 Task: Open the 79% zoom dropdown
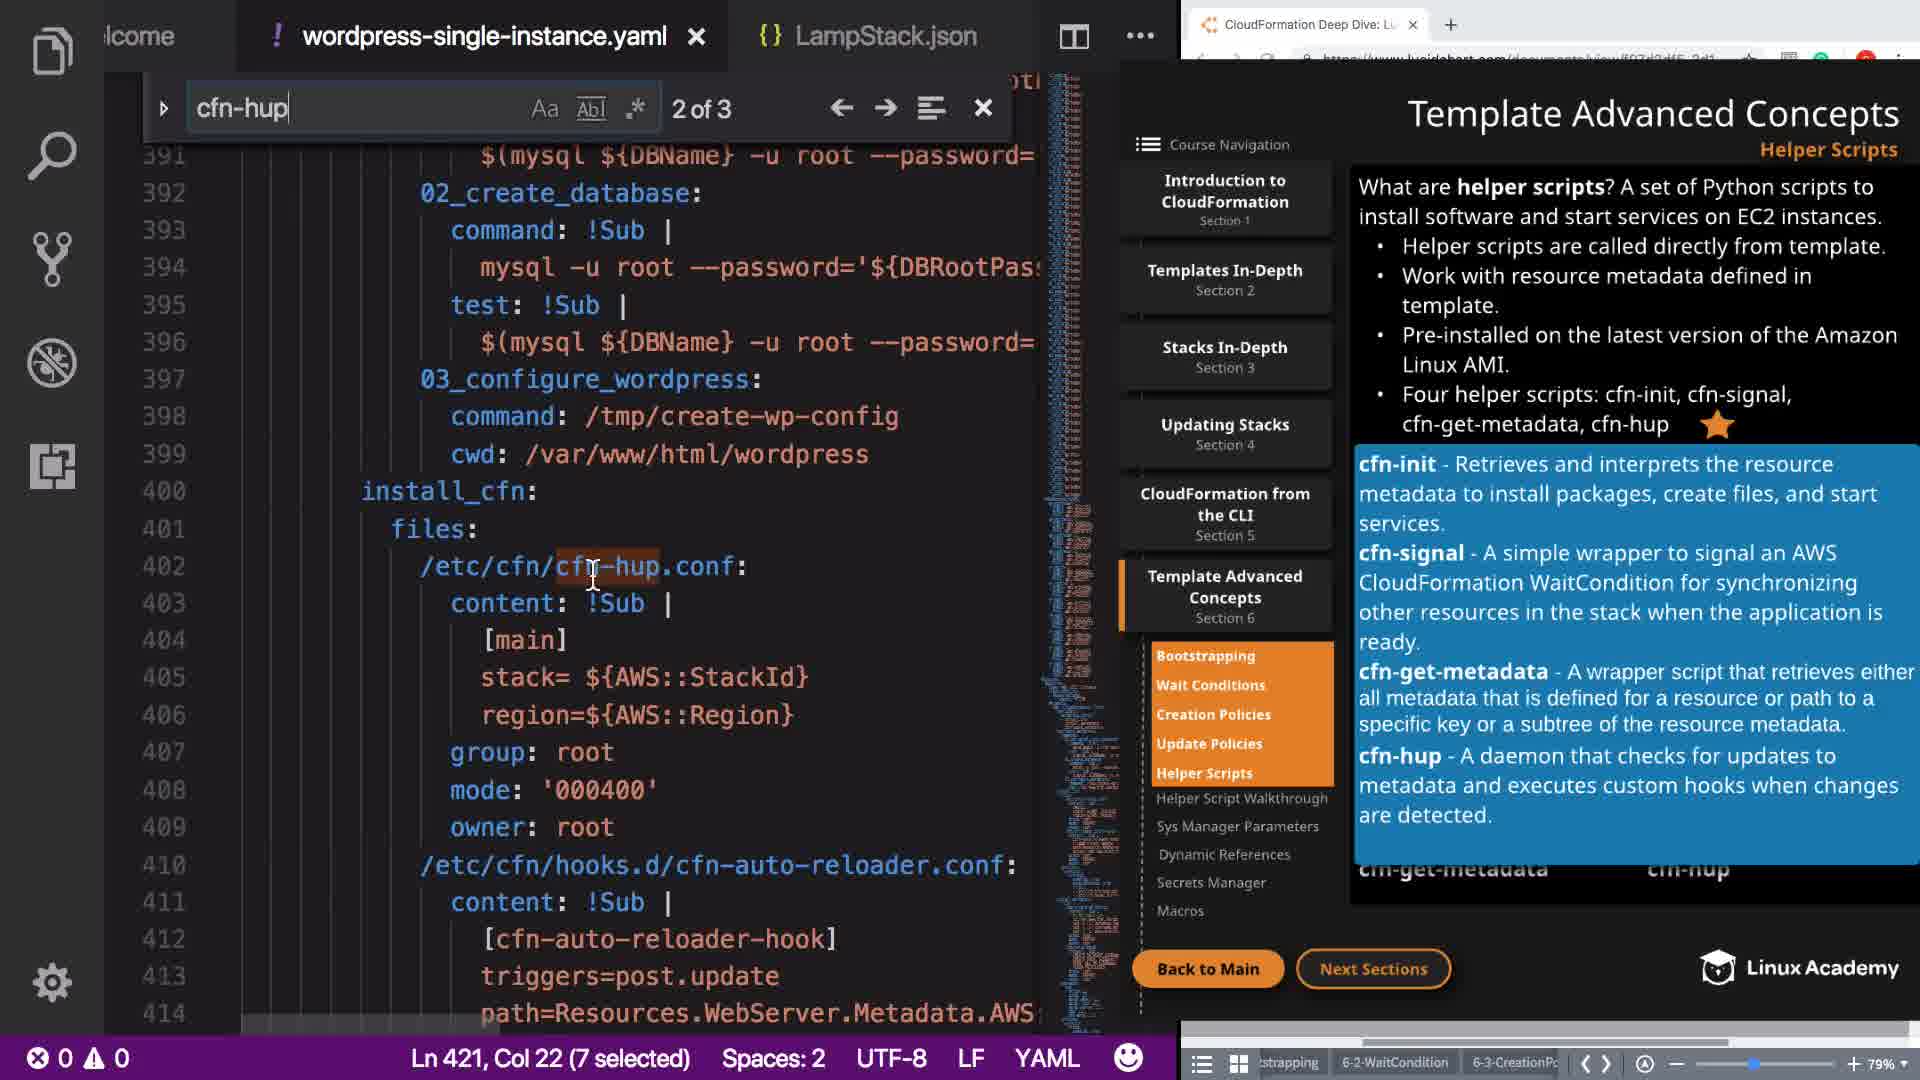1887,1064
